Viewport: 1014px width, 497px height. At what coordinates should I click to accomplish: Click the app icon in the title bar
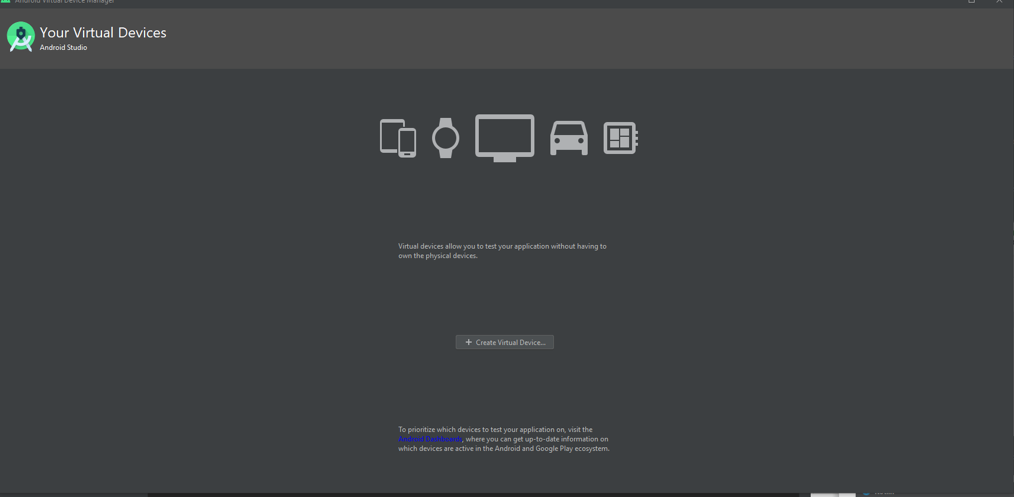5,2
